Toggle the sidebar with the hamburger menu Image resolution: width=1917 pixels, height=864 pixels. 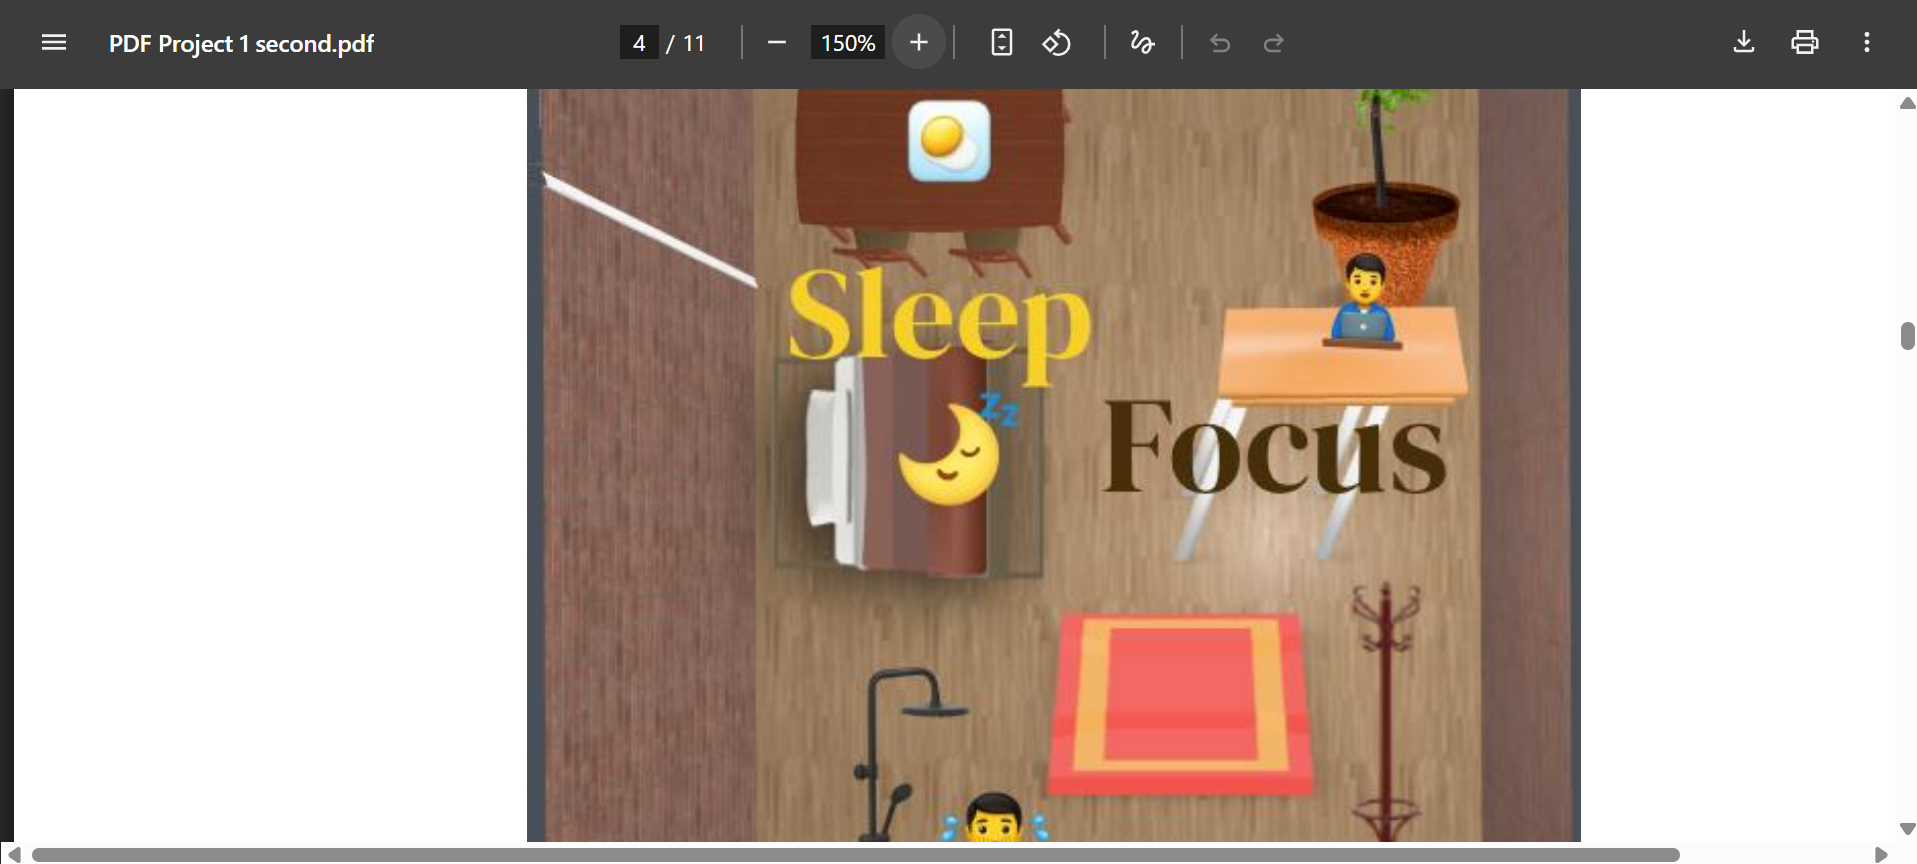click(x=54, y=43)
